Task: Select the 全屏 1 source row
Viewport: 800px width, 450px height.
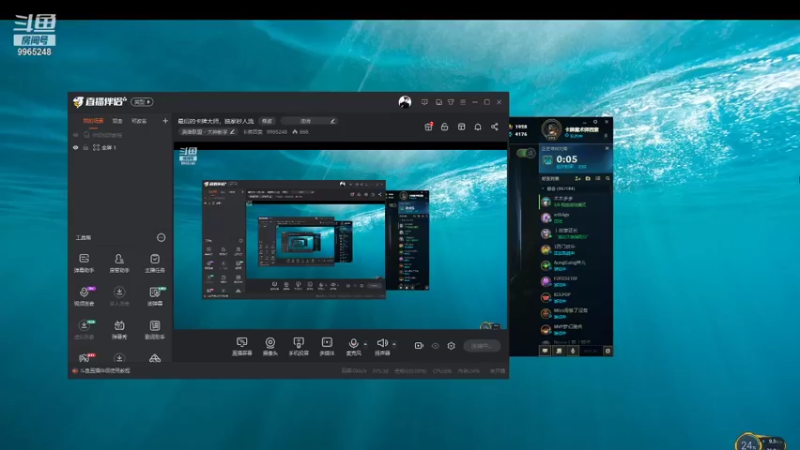Action: click(120, 147)
